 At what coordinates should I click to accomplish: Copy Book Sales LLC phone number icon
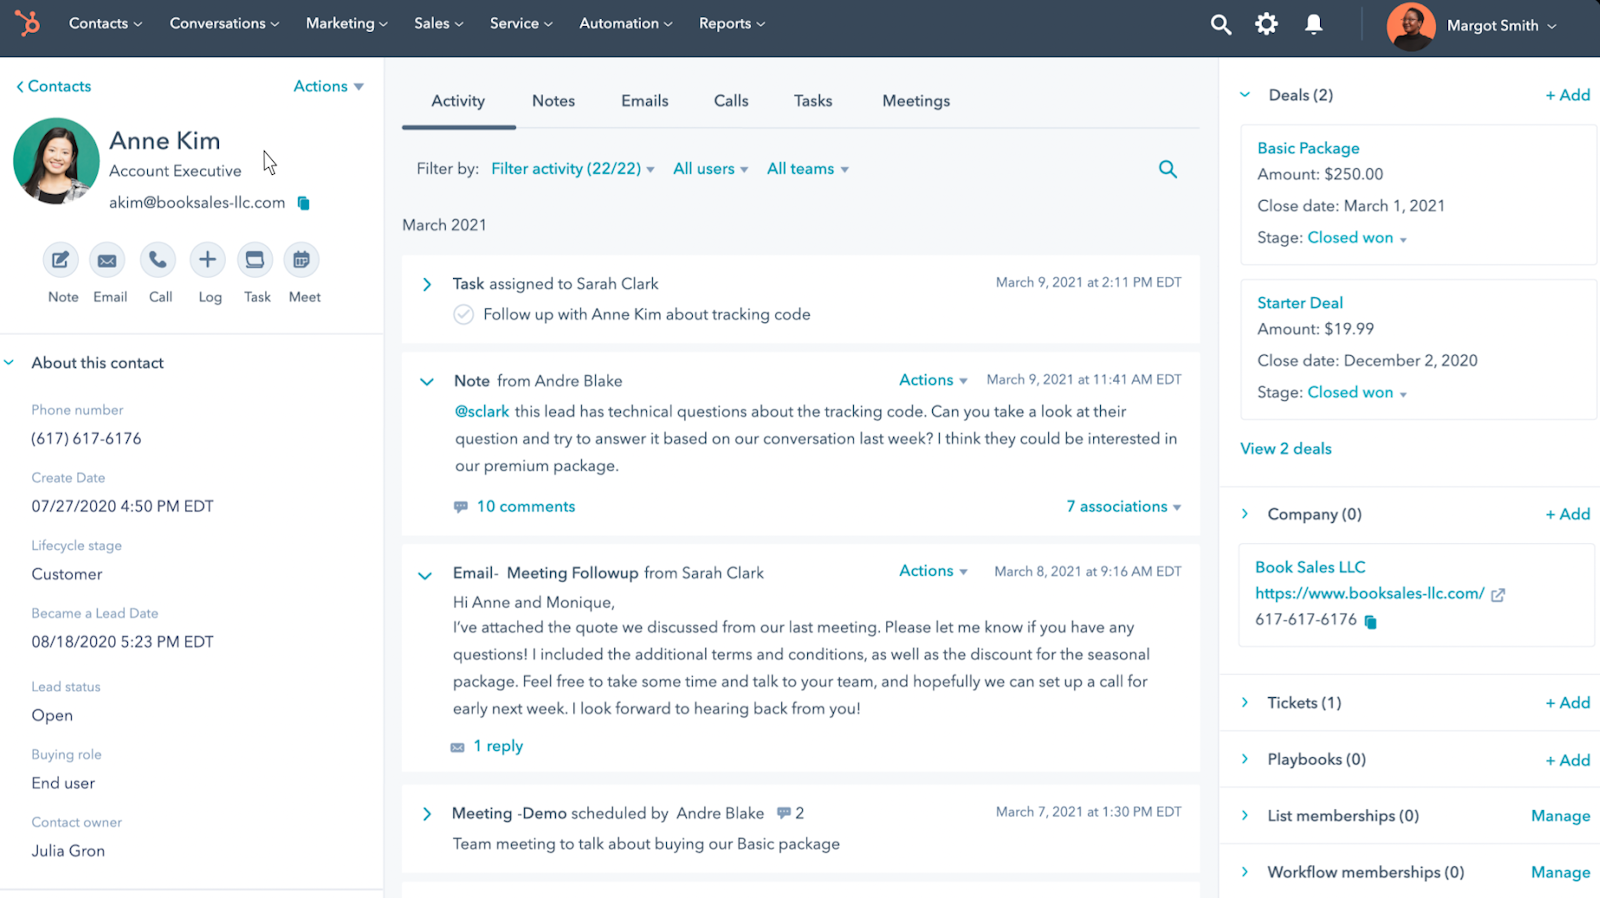[x=1370, y=622]
